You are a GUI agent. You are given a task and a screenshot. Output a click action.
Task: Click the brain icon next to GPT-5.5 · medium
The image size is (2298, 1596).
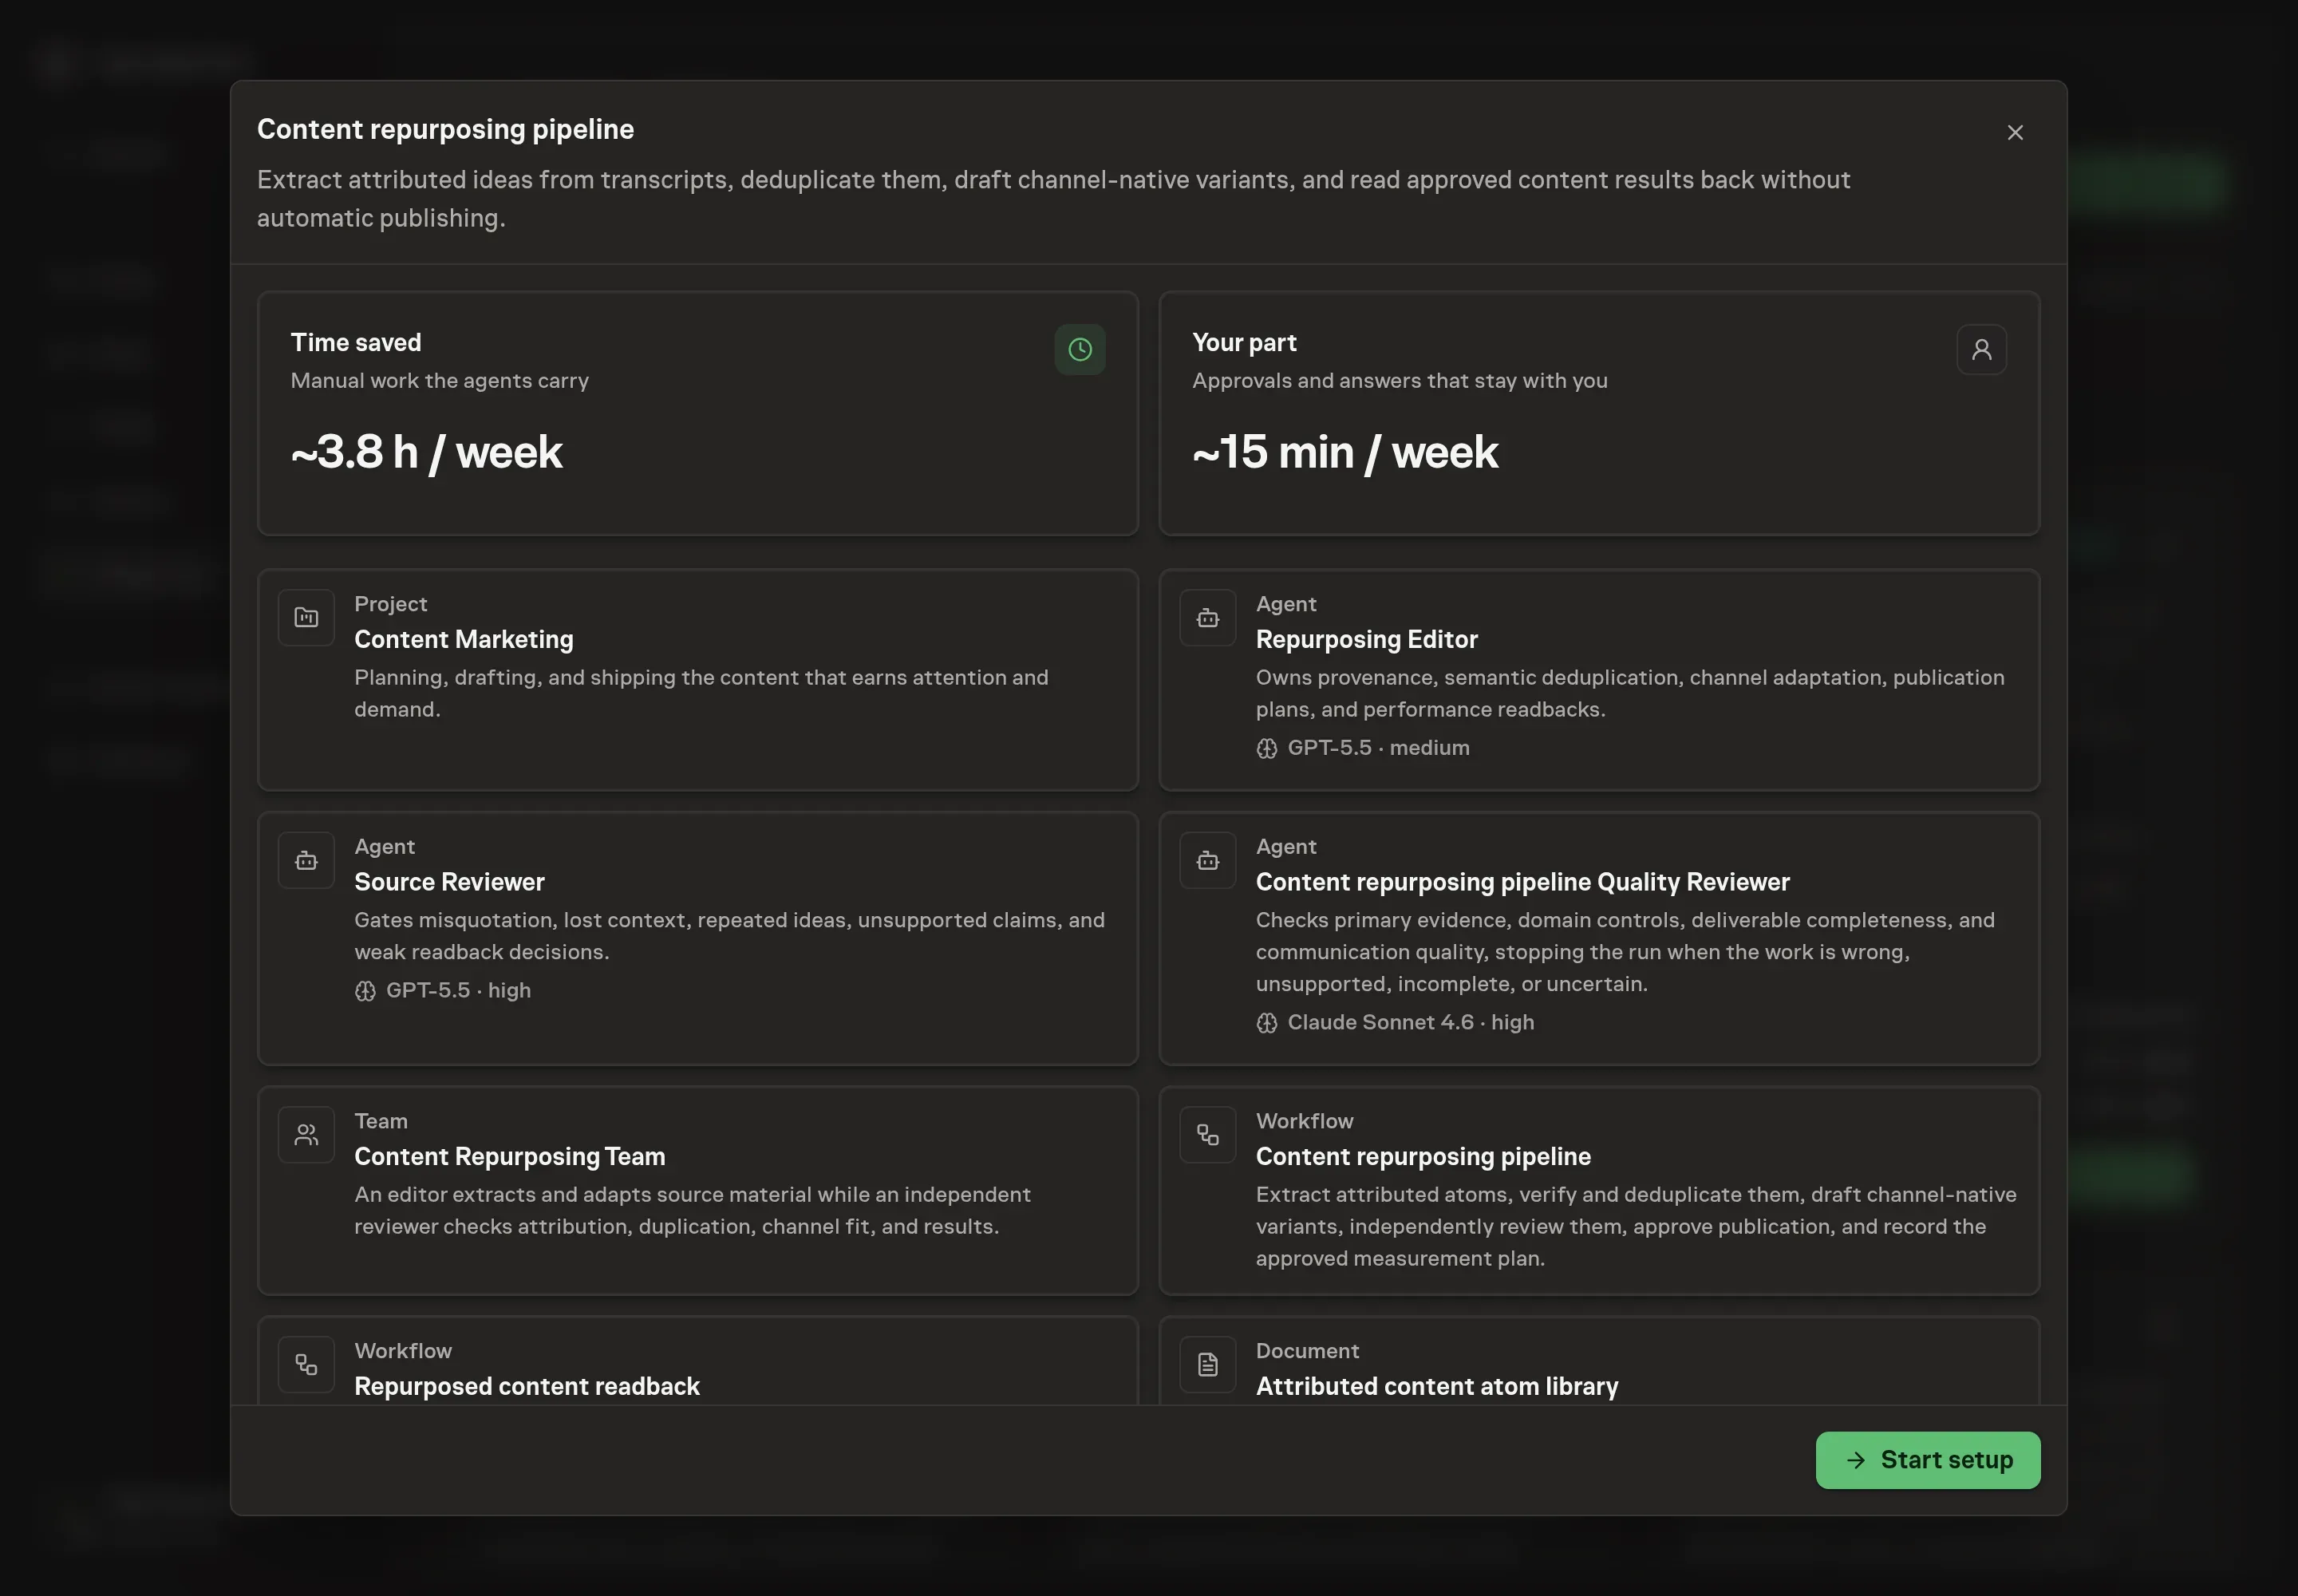[x=1267, y=749]
